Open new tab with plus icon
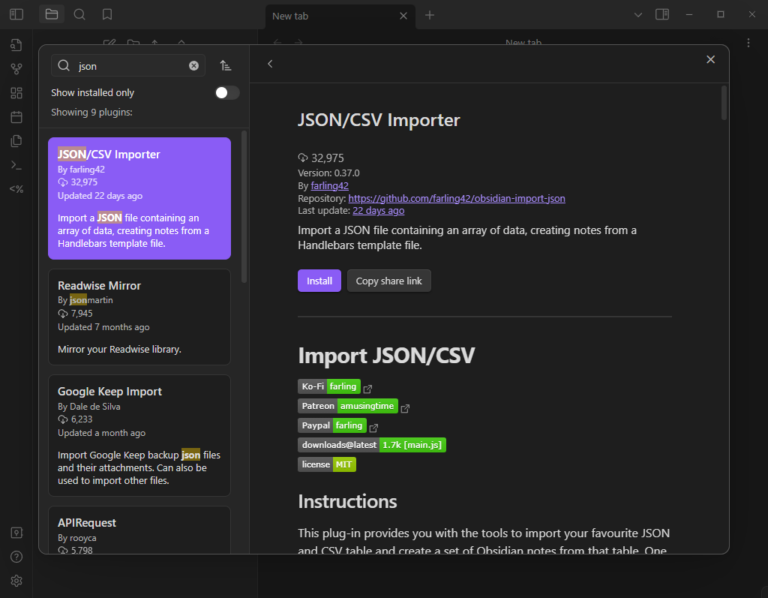This screenshot has height=598, width=768. [x=430, y=15]
